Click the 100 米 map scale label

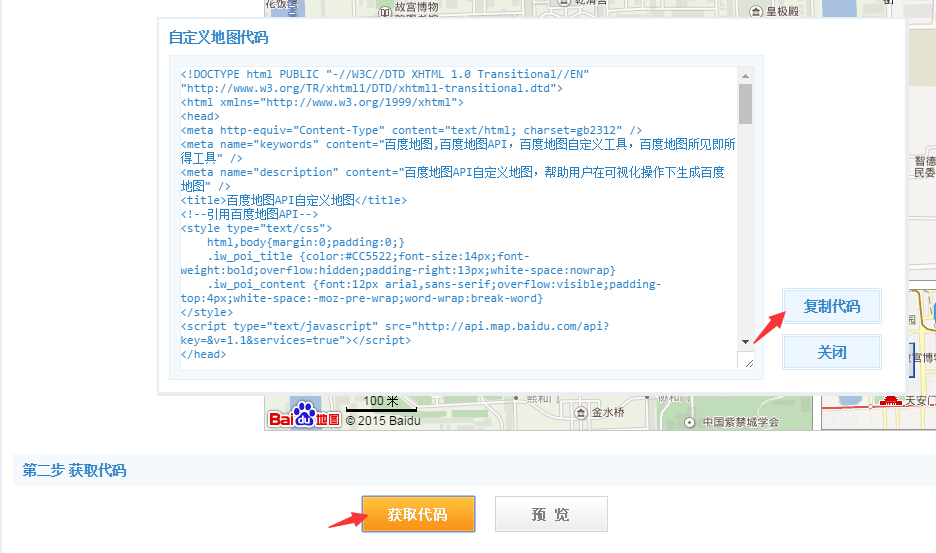(381, 401)
